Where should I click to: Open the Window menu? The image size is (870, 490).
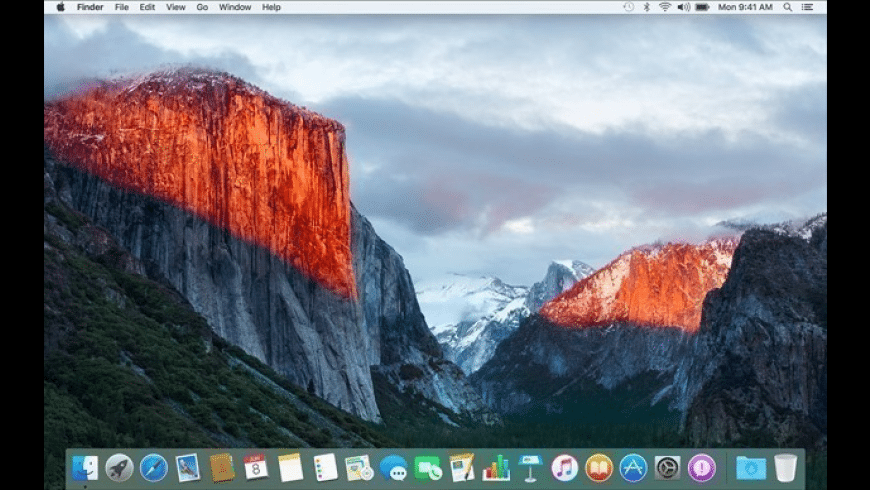[x=235, y=7]
